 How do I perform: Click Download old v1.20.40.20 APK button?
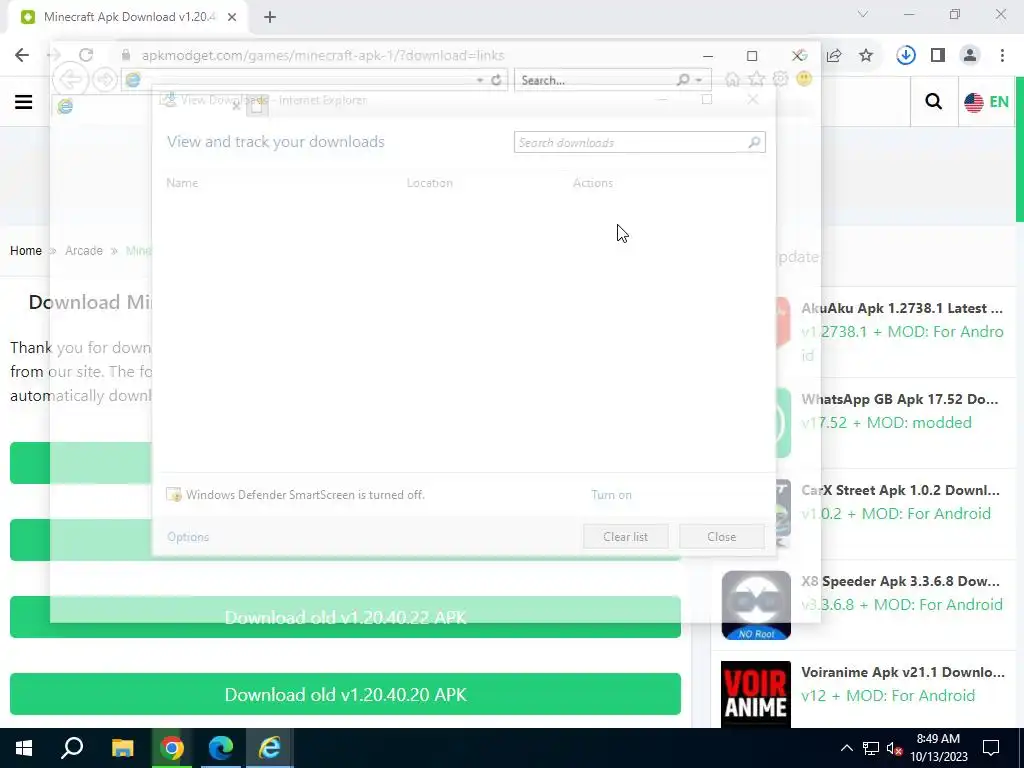345,694
